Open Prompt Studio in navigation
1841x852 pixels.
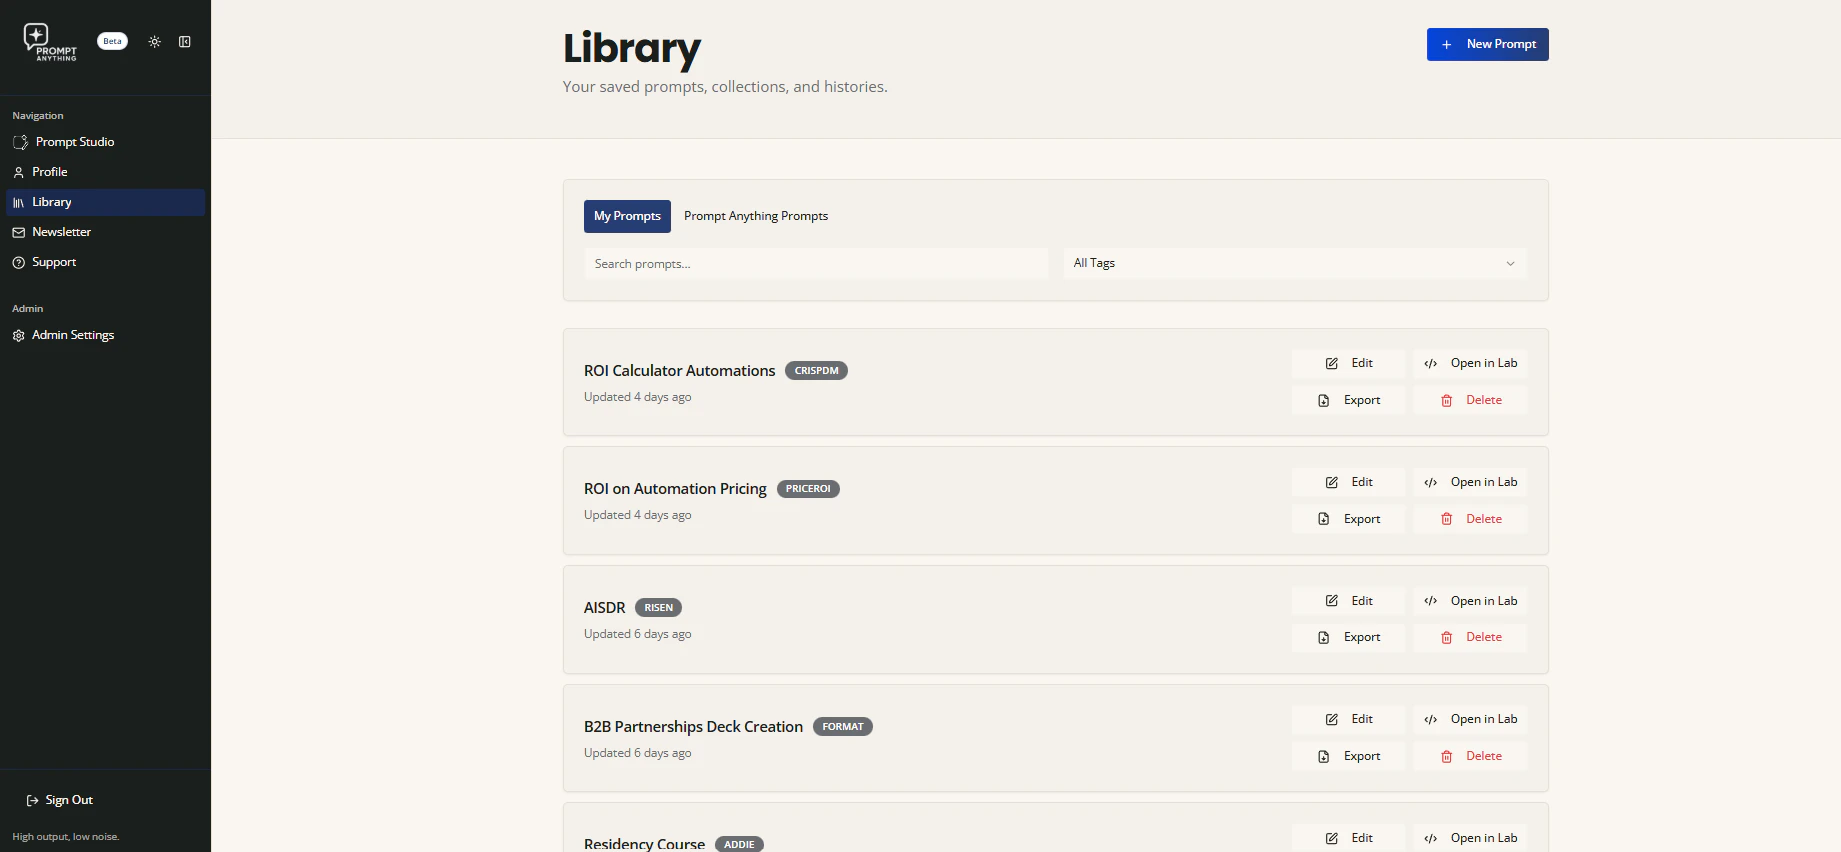coord(105,142)
